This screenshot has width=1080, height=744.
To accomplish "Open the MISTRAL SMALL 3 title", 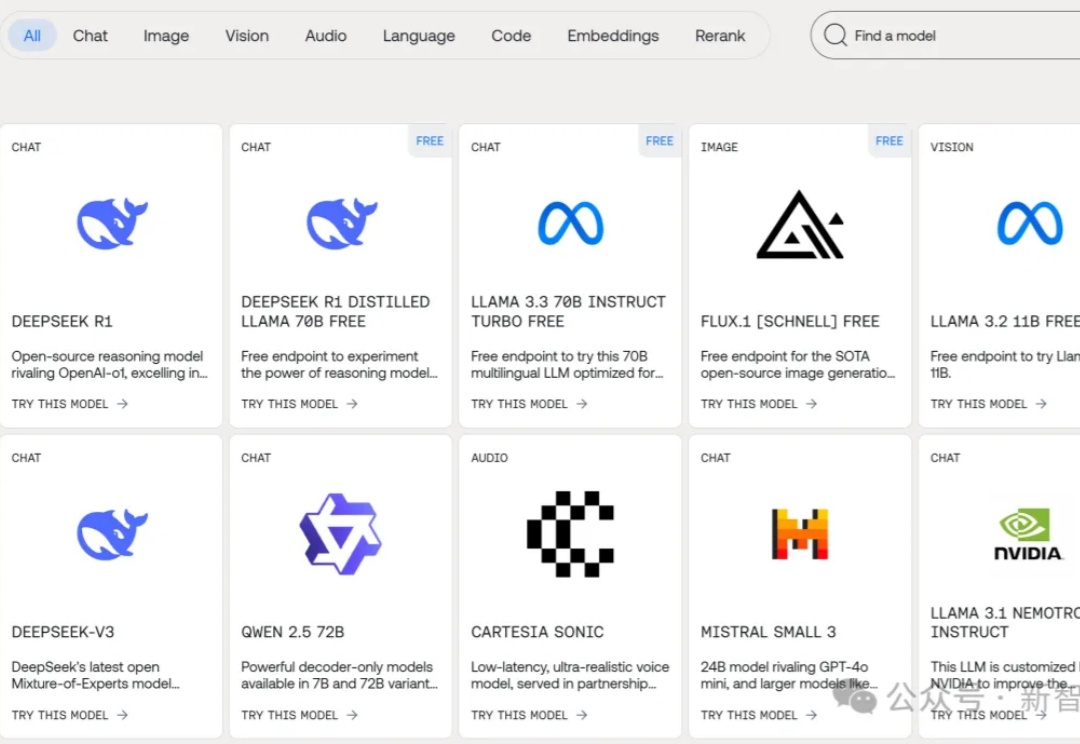I will tap(768, 632).
